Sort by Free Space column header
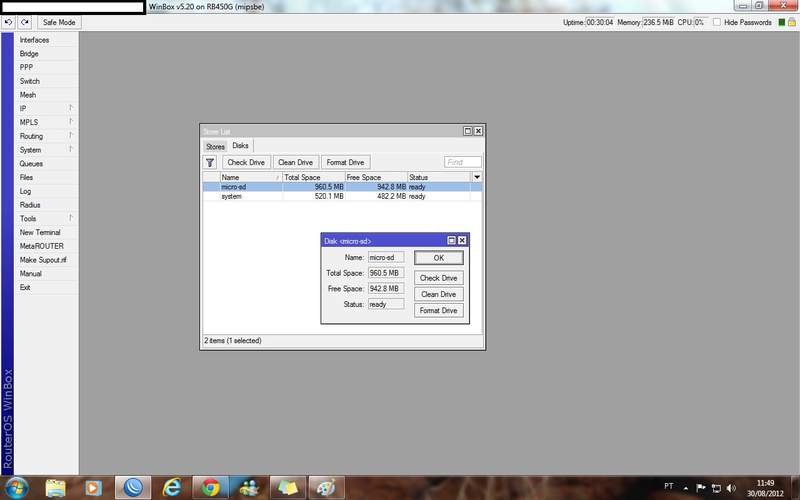The width and height of the screenshot is (800, 500). (376, 177)
